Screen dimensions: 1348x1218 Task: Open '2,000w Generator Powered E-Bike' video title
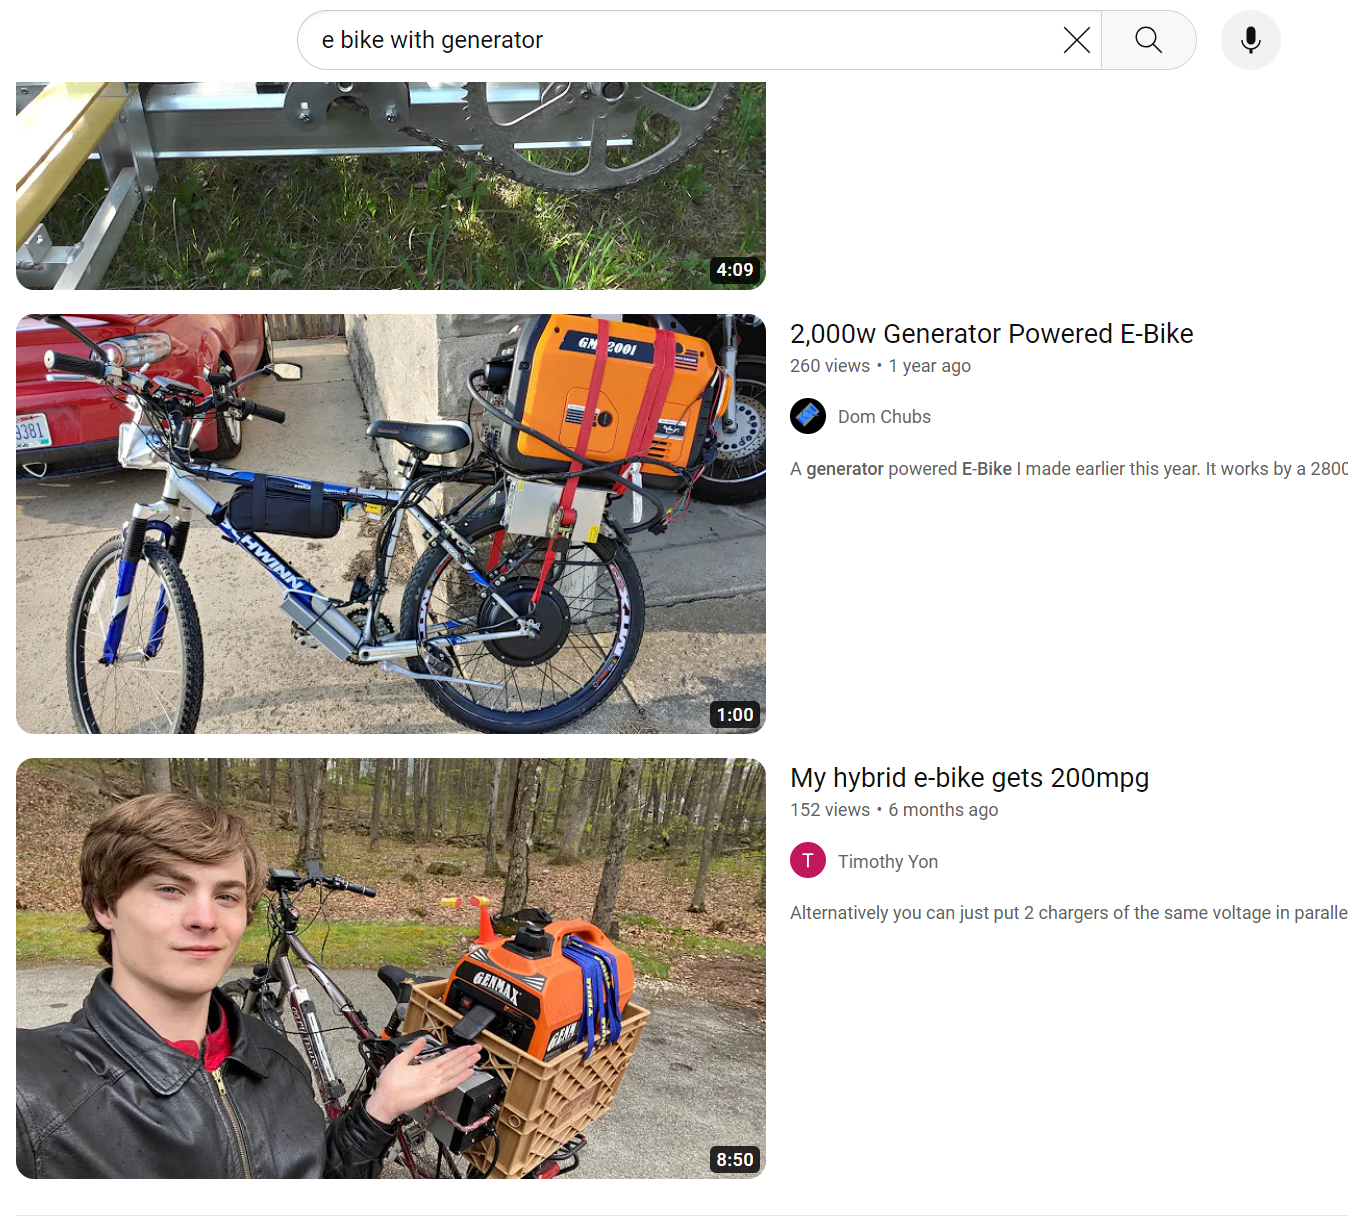[992, 334]
